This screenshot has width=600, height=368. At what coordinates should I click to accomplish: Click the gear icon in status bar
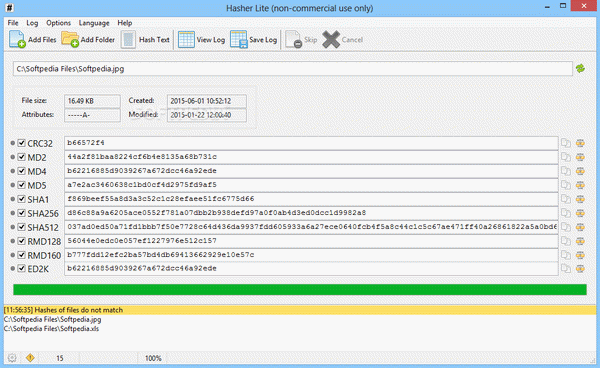point(12,358)
